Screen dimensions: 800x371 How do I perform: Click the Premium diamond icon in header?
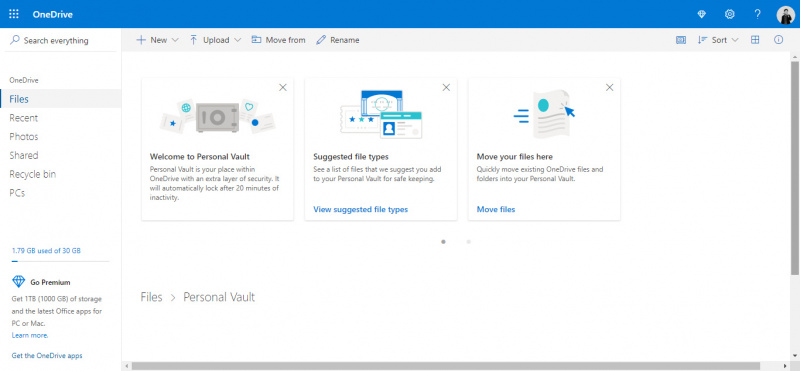[x=702, y=14]
